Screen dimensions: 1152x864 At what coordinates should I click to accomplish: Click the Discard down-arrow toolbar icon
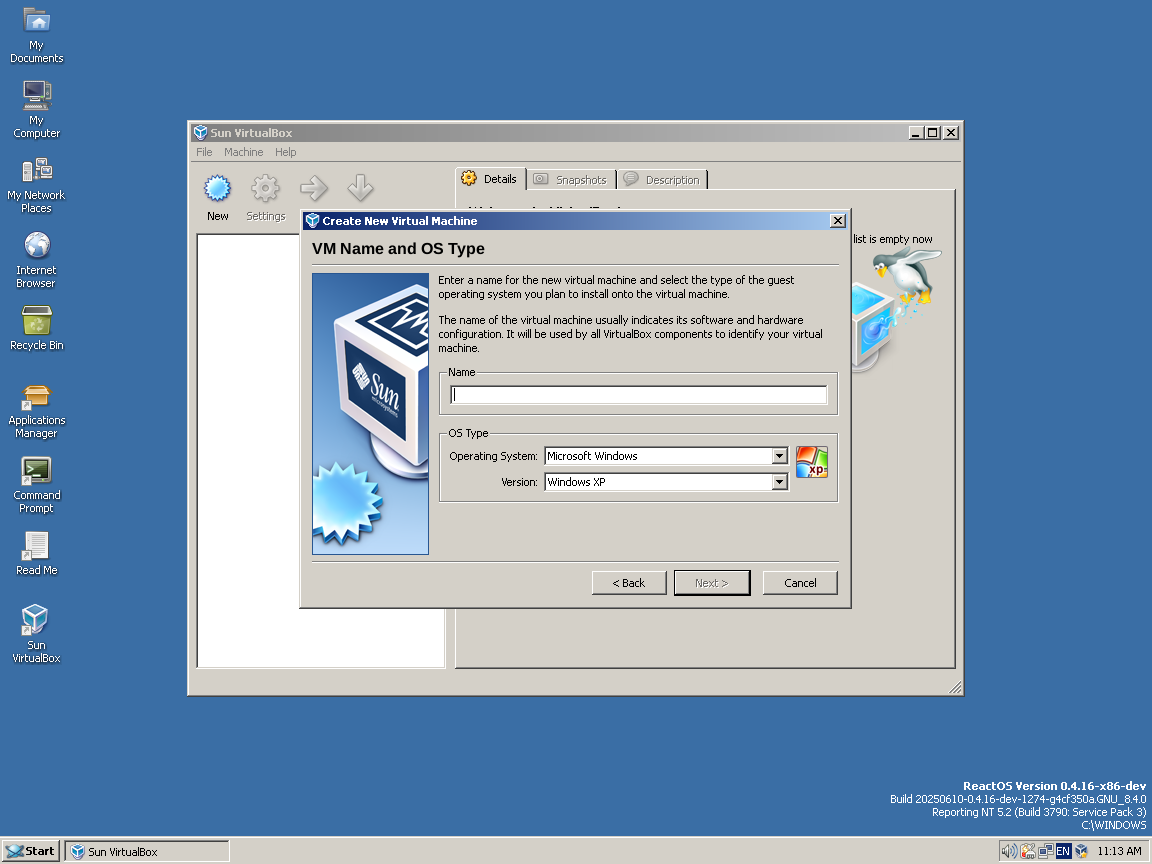[360, 189]
